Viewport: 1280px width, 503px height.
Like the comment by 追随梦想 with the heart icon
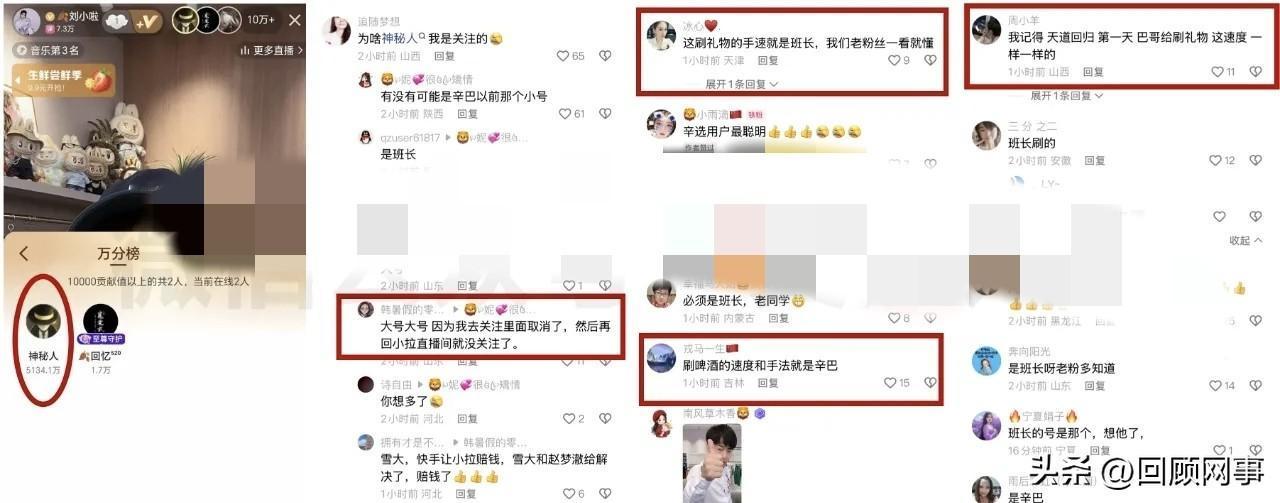[563, 57]
